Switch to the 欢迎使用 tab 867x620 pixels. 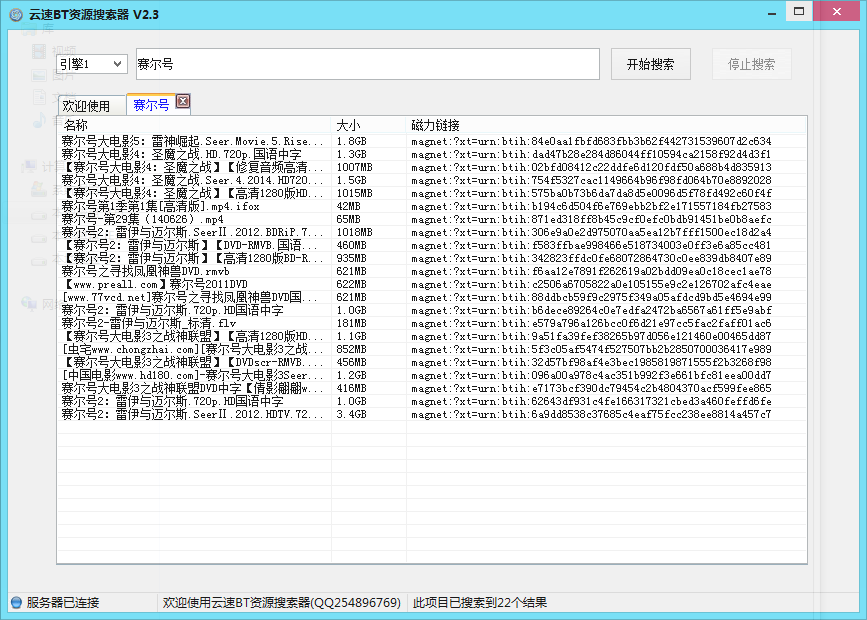86,106
